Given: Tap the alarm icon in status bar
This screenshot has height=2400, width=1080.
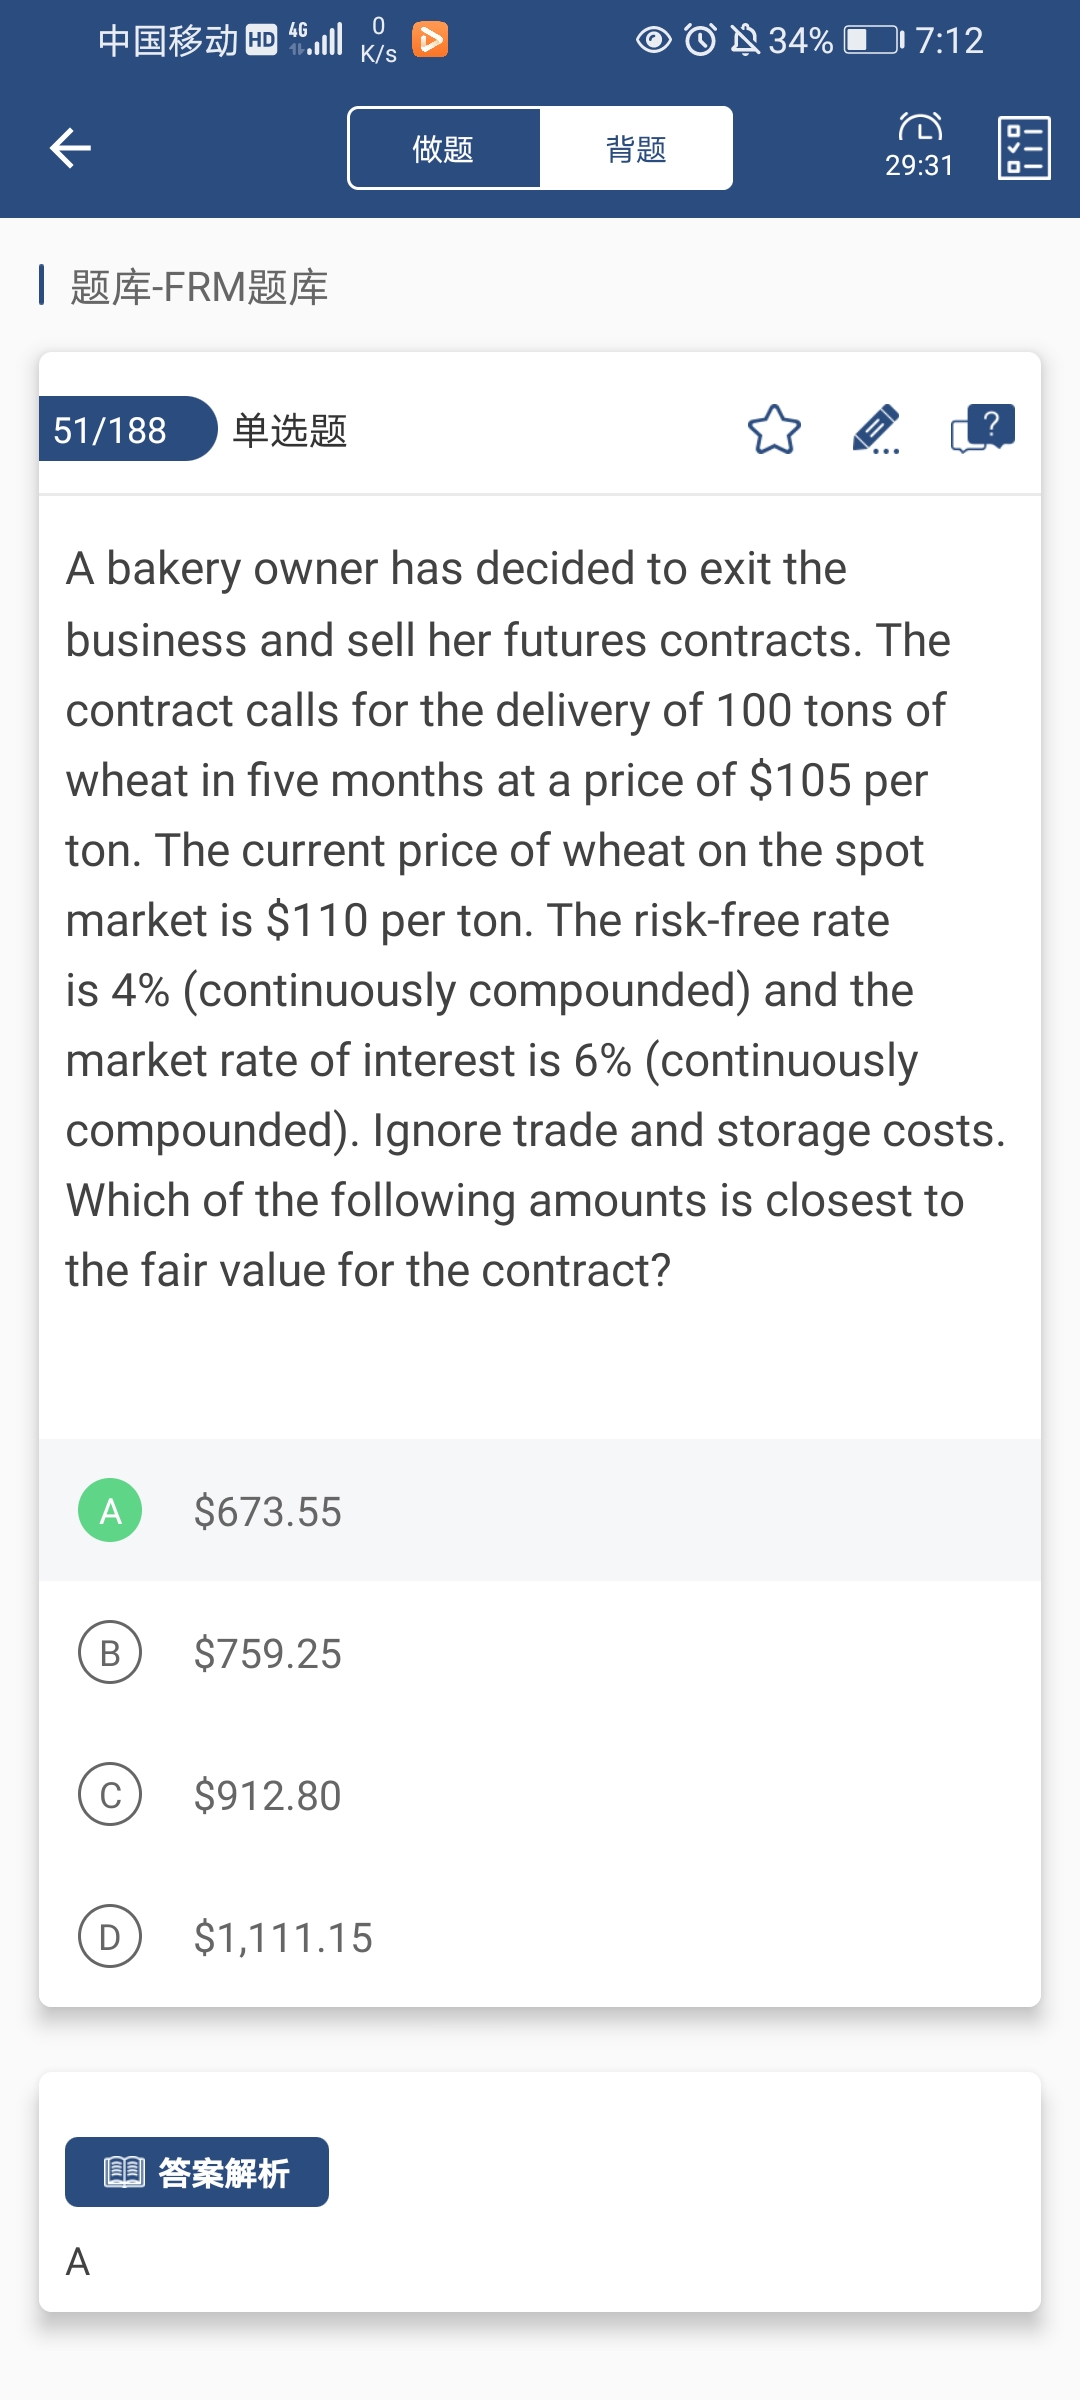Looking at the screenshot, I should [700, 40].
